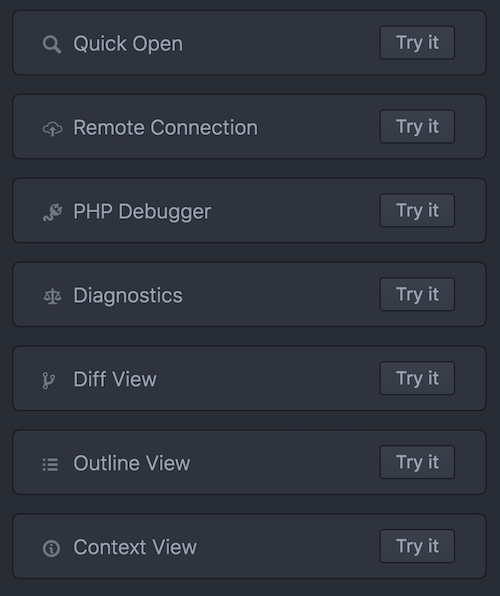The height and width of the screenshot is (596, 500).
Task: Try the Context View feature
Action: pos(417,546)
